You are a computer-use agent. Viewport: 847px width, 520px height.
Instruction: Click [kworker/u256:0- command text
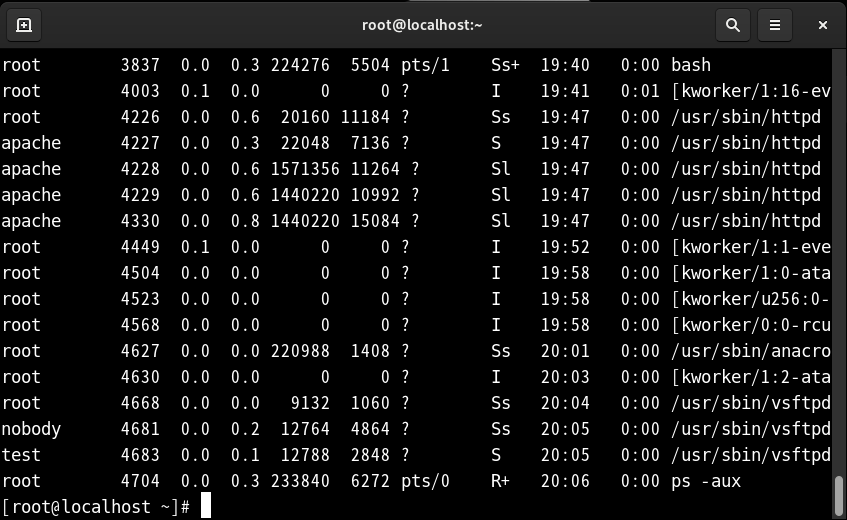click(750, 299)
